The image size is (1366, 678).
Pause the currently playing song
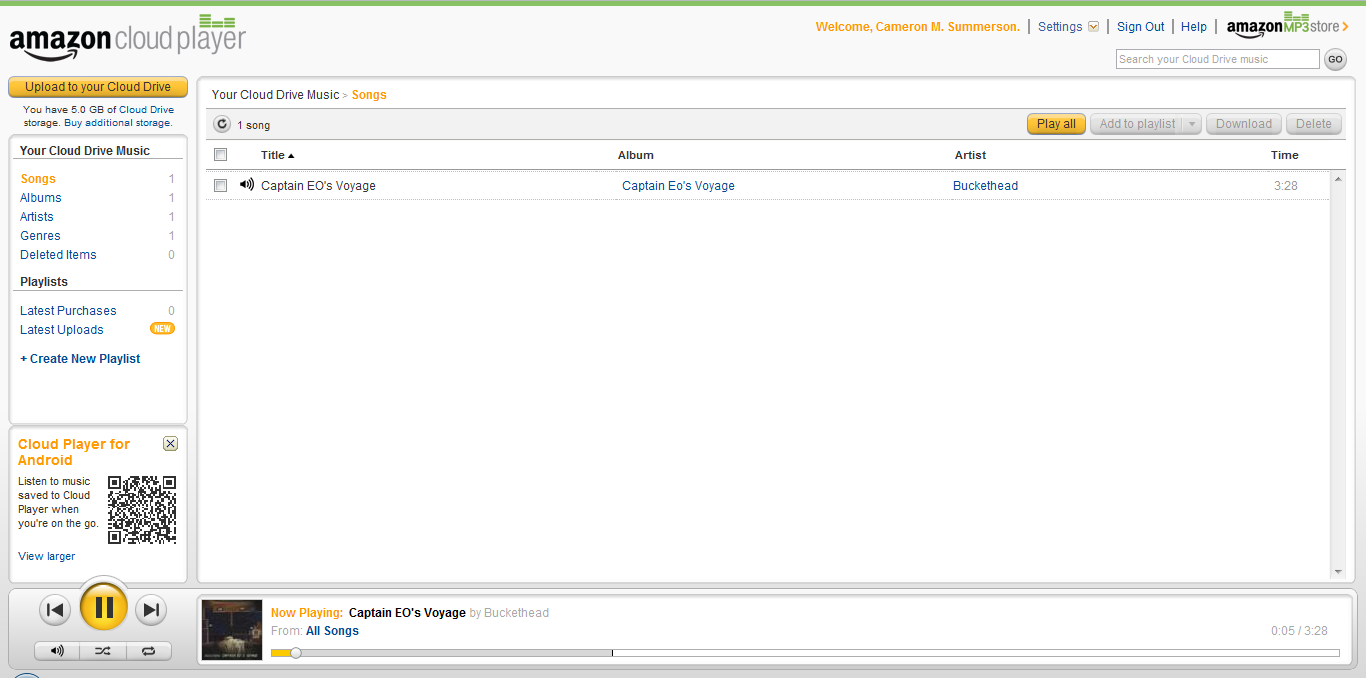103,608
